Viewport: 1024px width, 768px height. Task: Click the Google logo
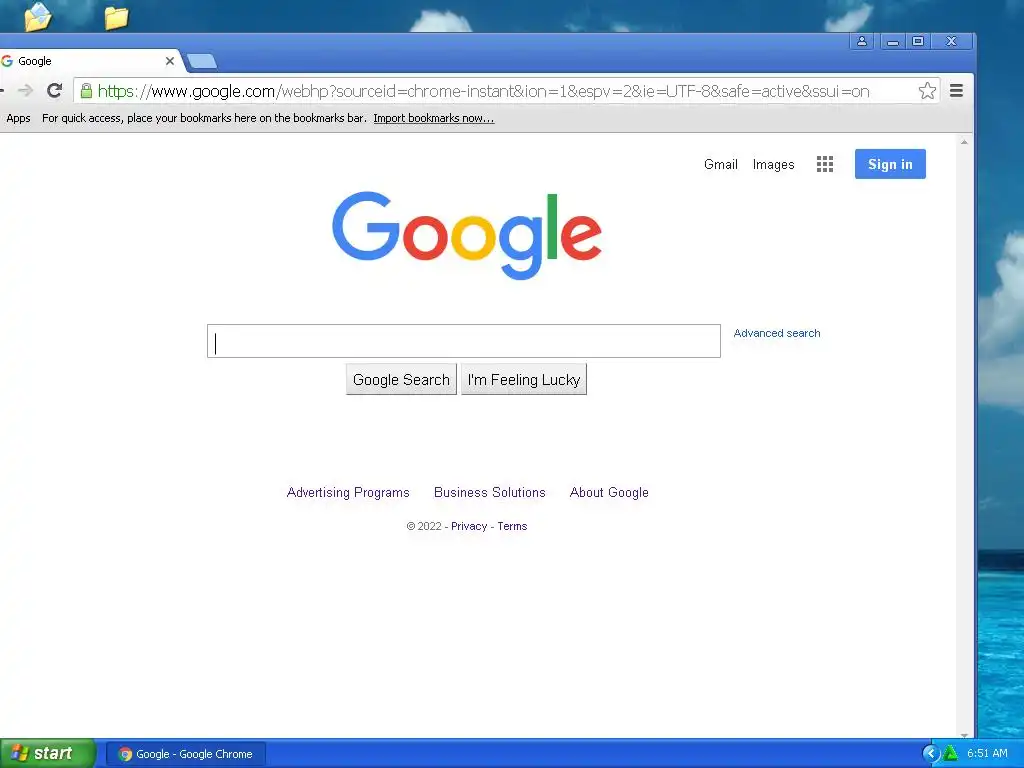coord(466,235)
